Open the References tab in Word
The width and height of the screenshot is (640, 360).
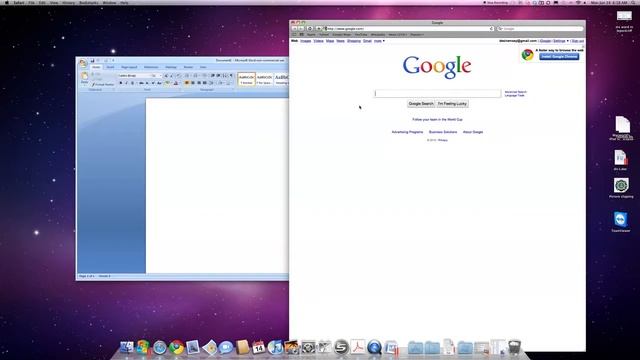pyautogui.click(x=151, y=67)
